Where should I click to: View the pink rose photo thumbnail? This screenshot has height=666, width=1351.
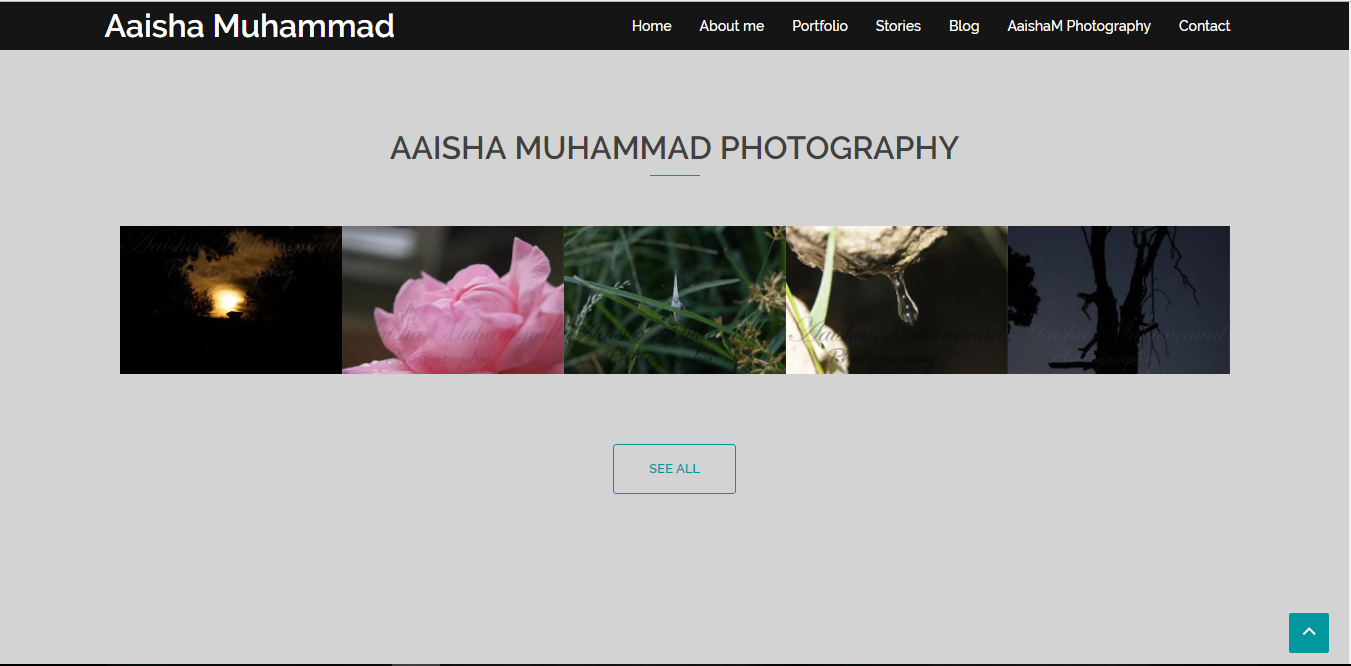[x=453, y=300]
